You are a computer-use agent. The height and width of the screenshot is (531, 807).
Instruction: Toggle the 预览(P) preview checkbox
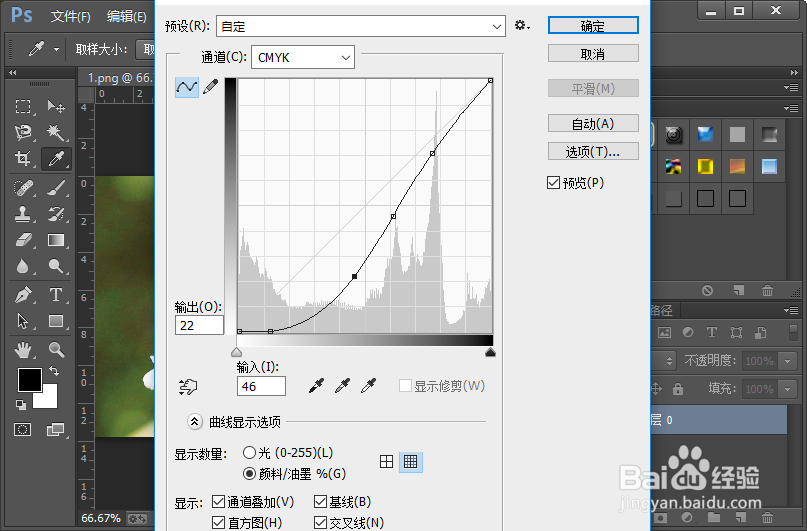point(553,183)
